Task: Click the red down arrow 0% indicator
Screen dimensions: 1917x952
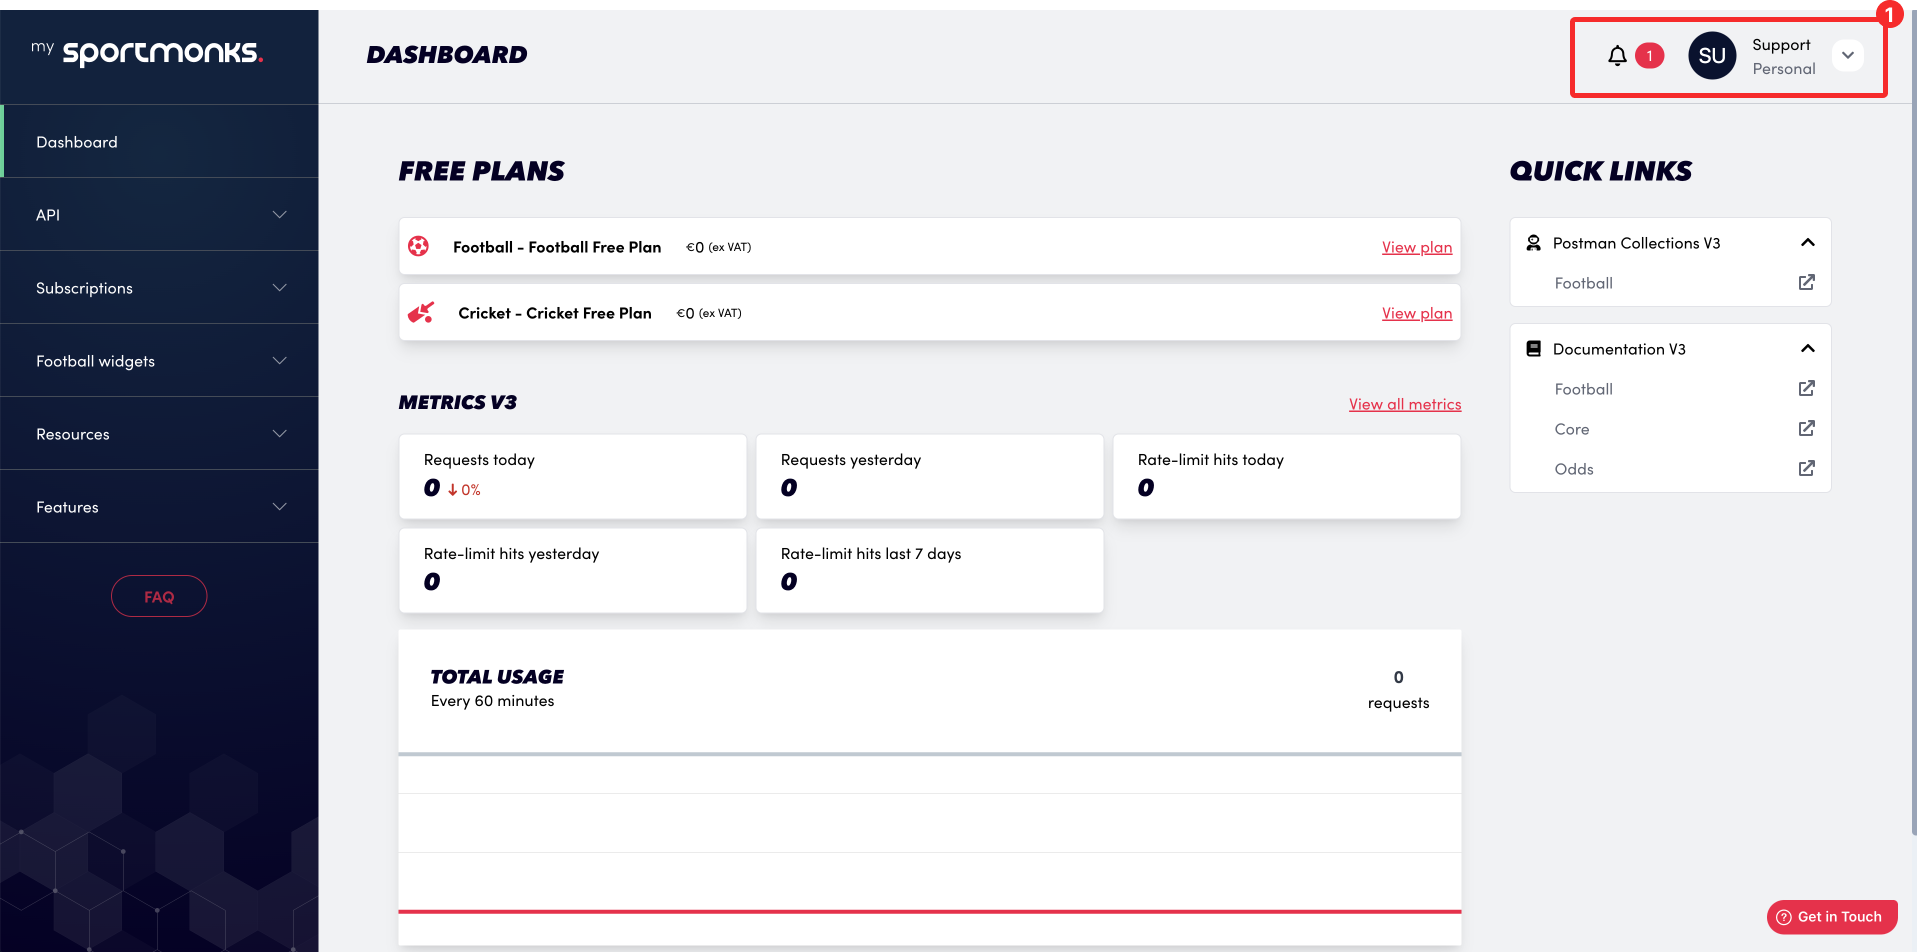Action: click(x=464, y=490)
